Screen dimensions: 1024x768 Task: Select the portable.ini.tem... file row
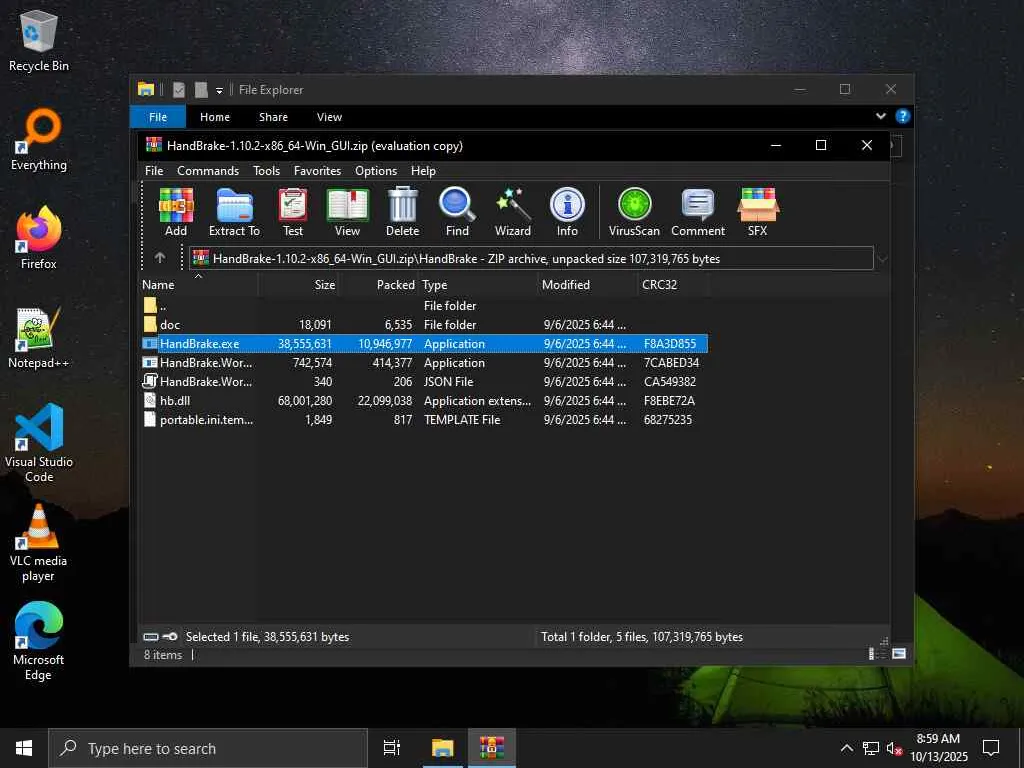click(424, 419)
